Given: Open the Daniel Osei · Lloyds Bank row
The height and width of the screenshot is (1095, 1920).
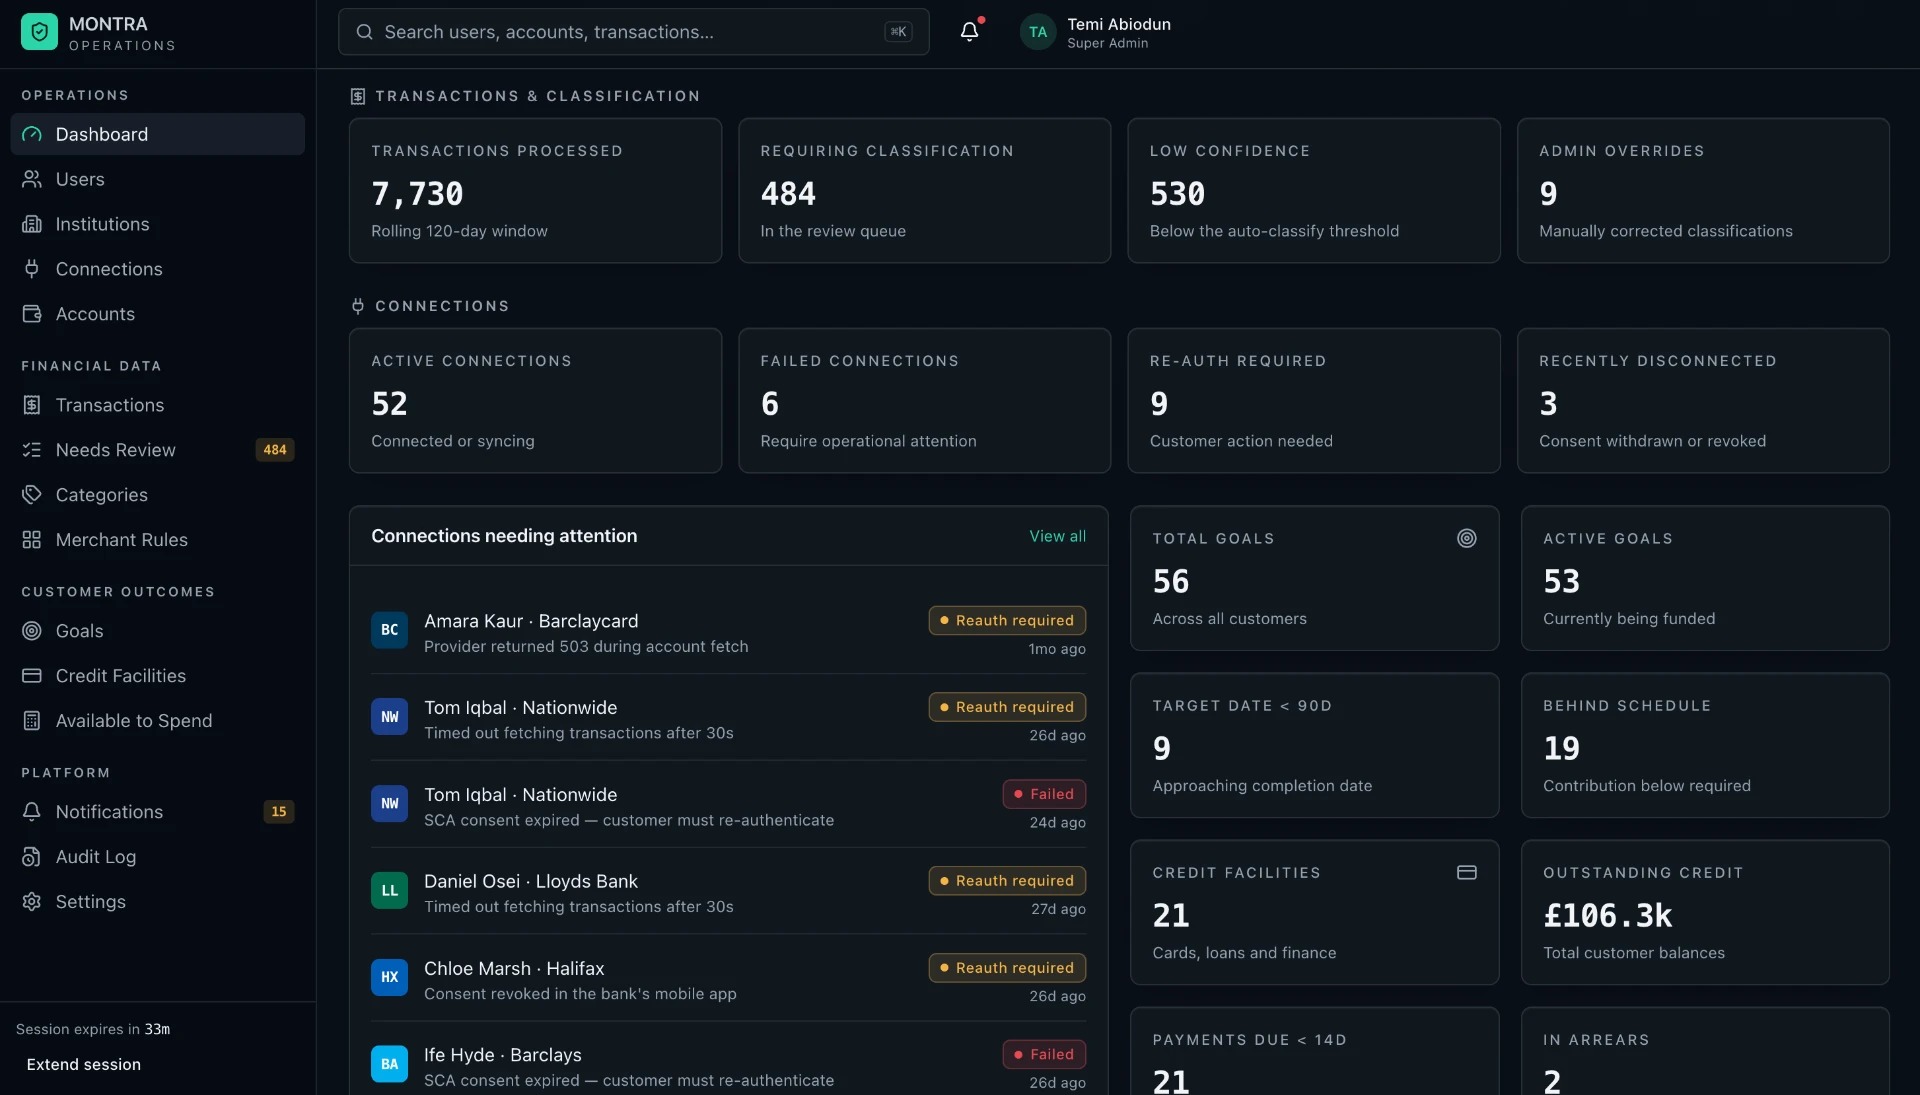Looking at the screenshot, I should click(x=728, y=892).
